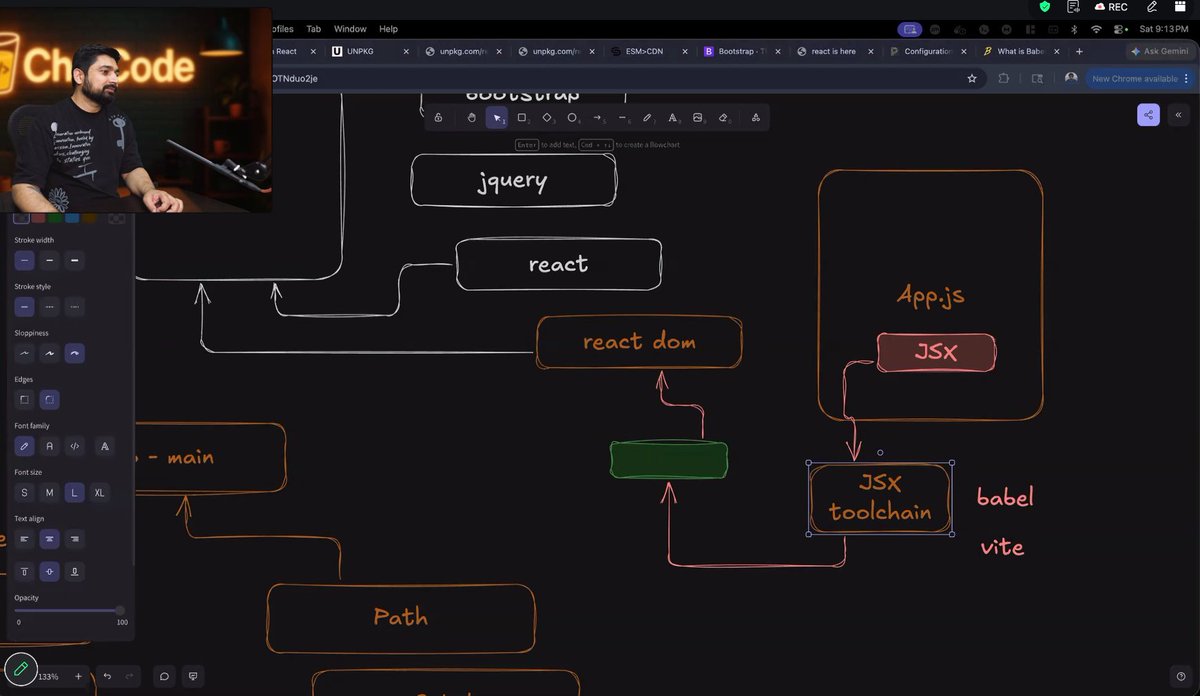Choose thin stroke width
The width and height of the screenshot is (1200, 696).
pyautogui.click(x=25, y=260)
